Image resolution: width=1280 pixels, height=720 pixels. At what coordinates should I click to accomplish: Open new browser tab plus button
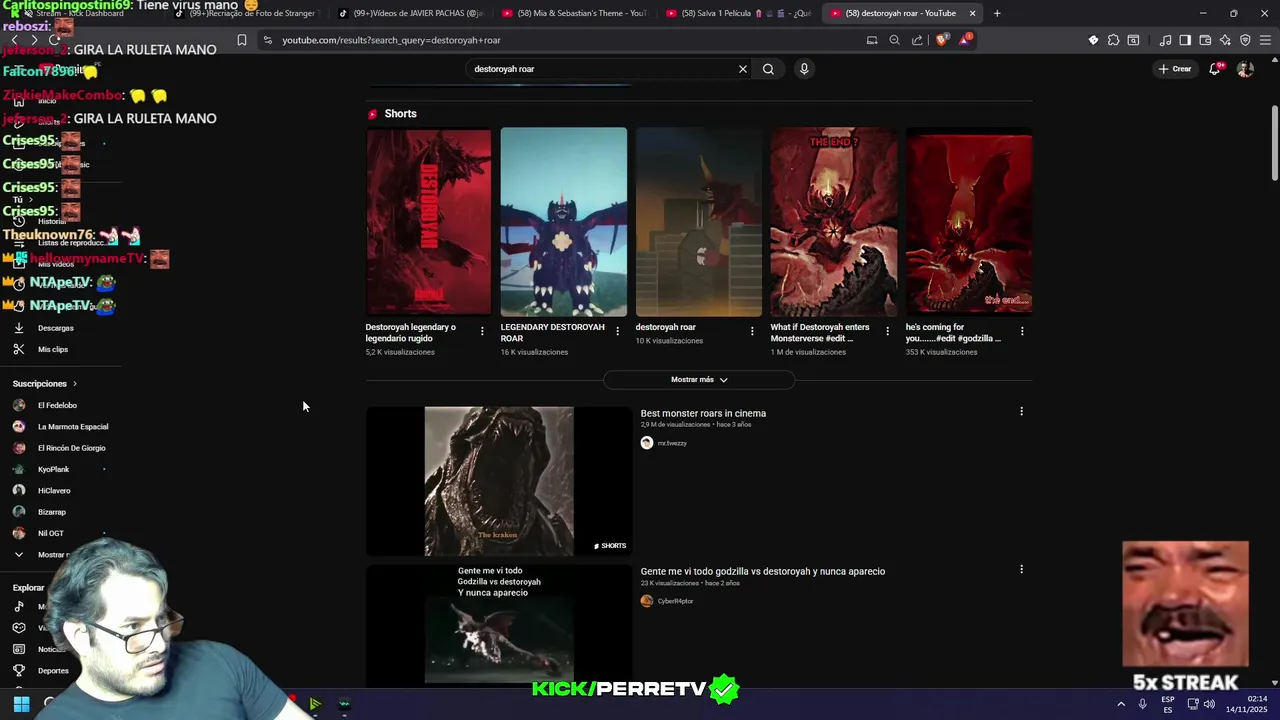click(x=997, y=13)
